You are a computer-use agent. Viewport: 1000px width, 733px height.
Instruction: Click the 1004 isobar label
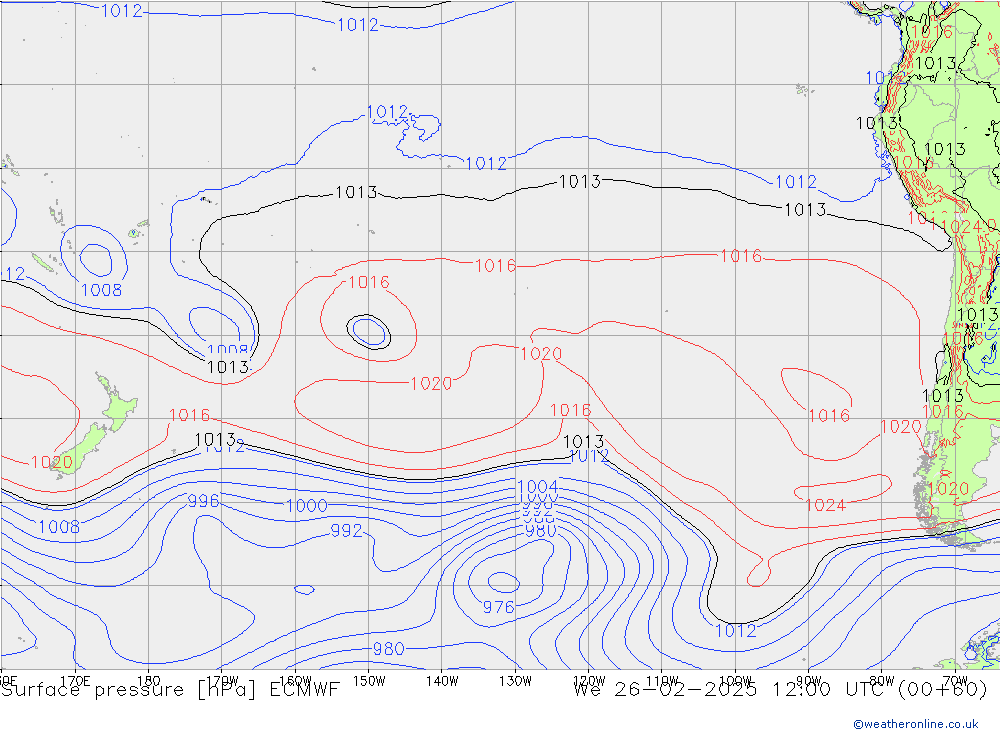coord(538,486)
